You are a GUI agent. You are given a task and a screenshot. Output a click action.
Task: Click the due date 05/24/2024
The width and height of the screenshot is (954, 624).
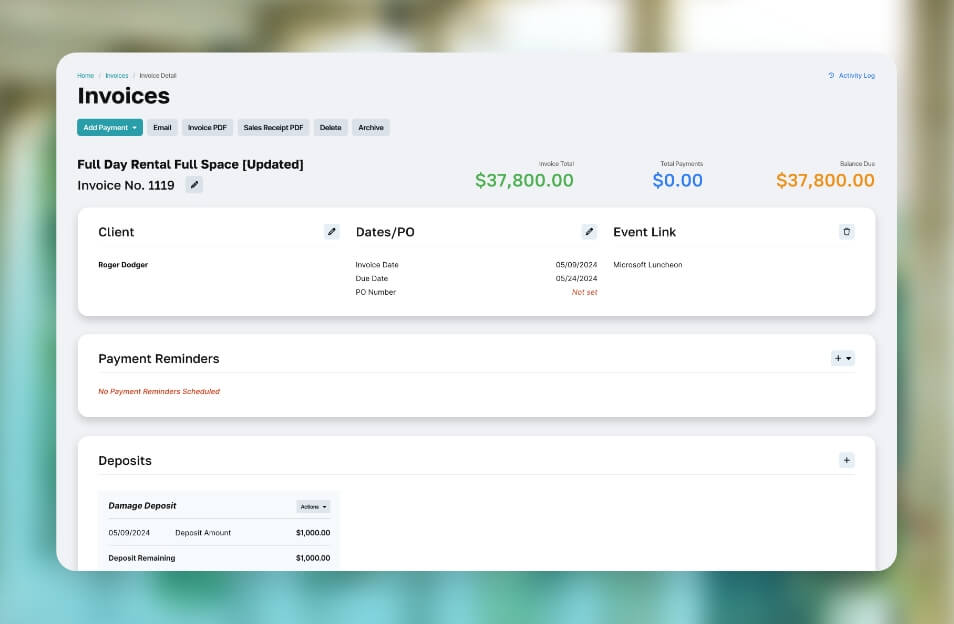[x=576, y=279]
